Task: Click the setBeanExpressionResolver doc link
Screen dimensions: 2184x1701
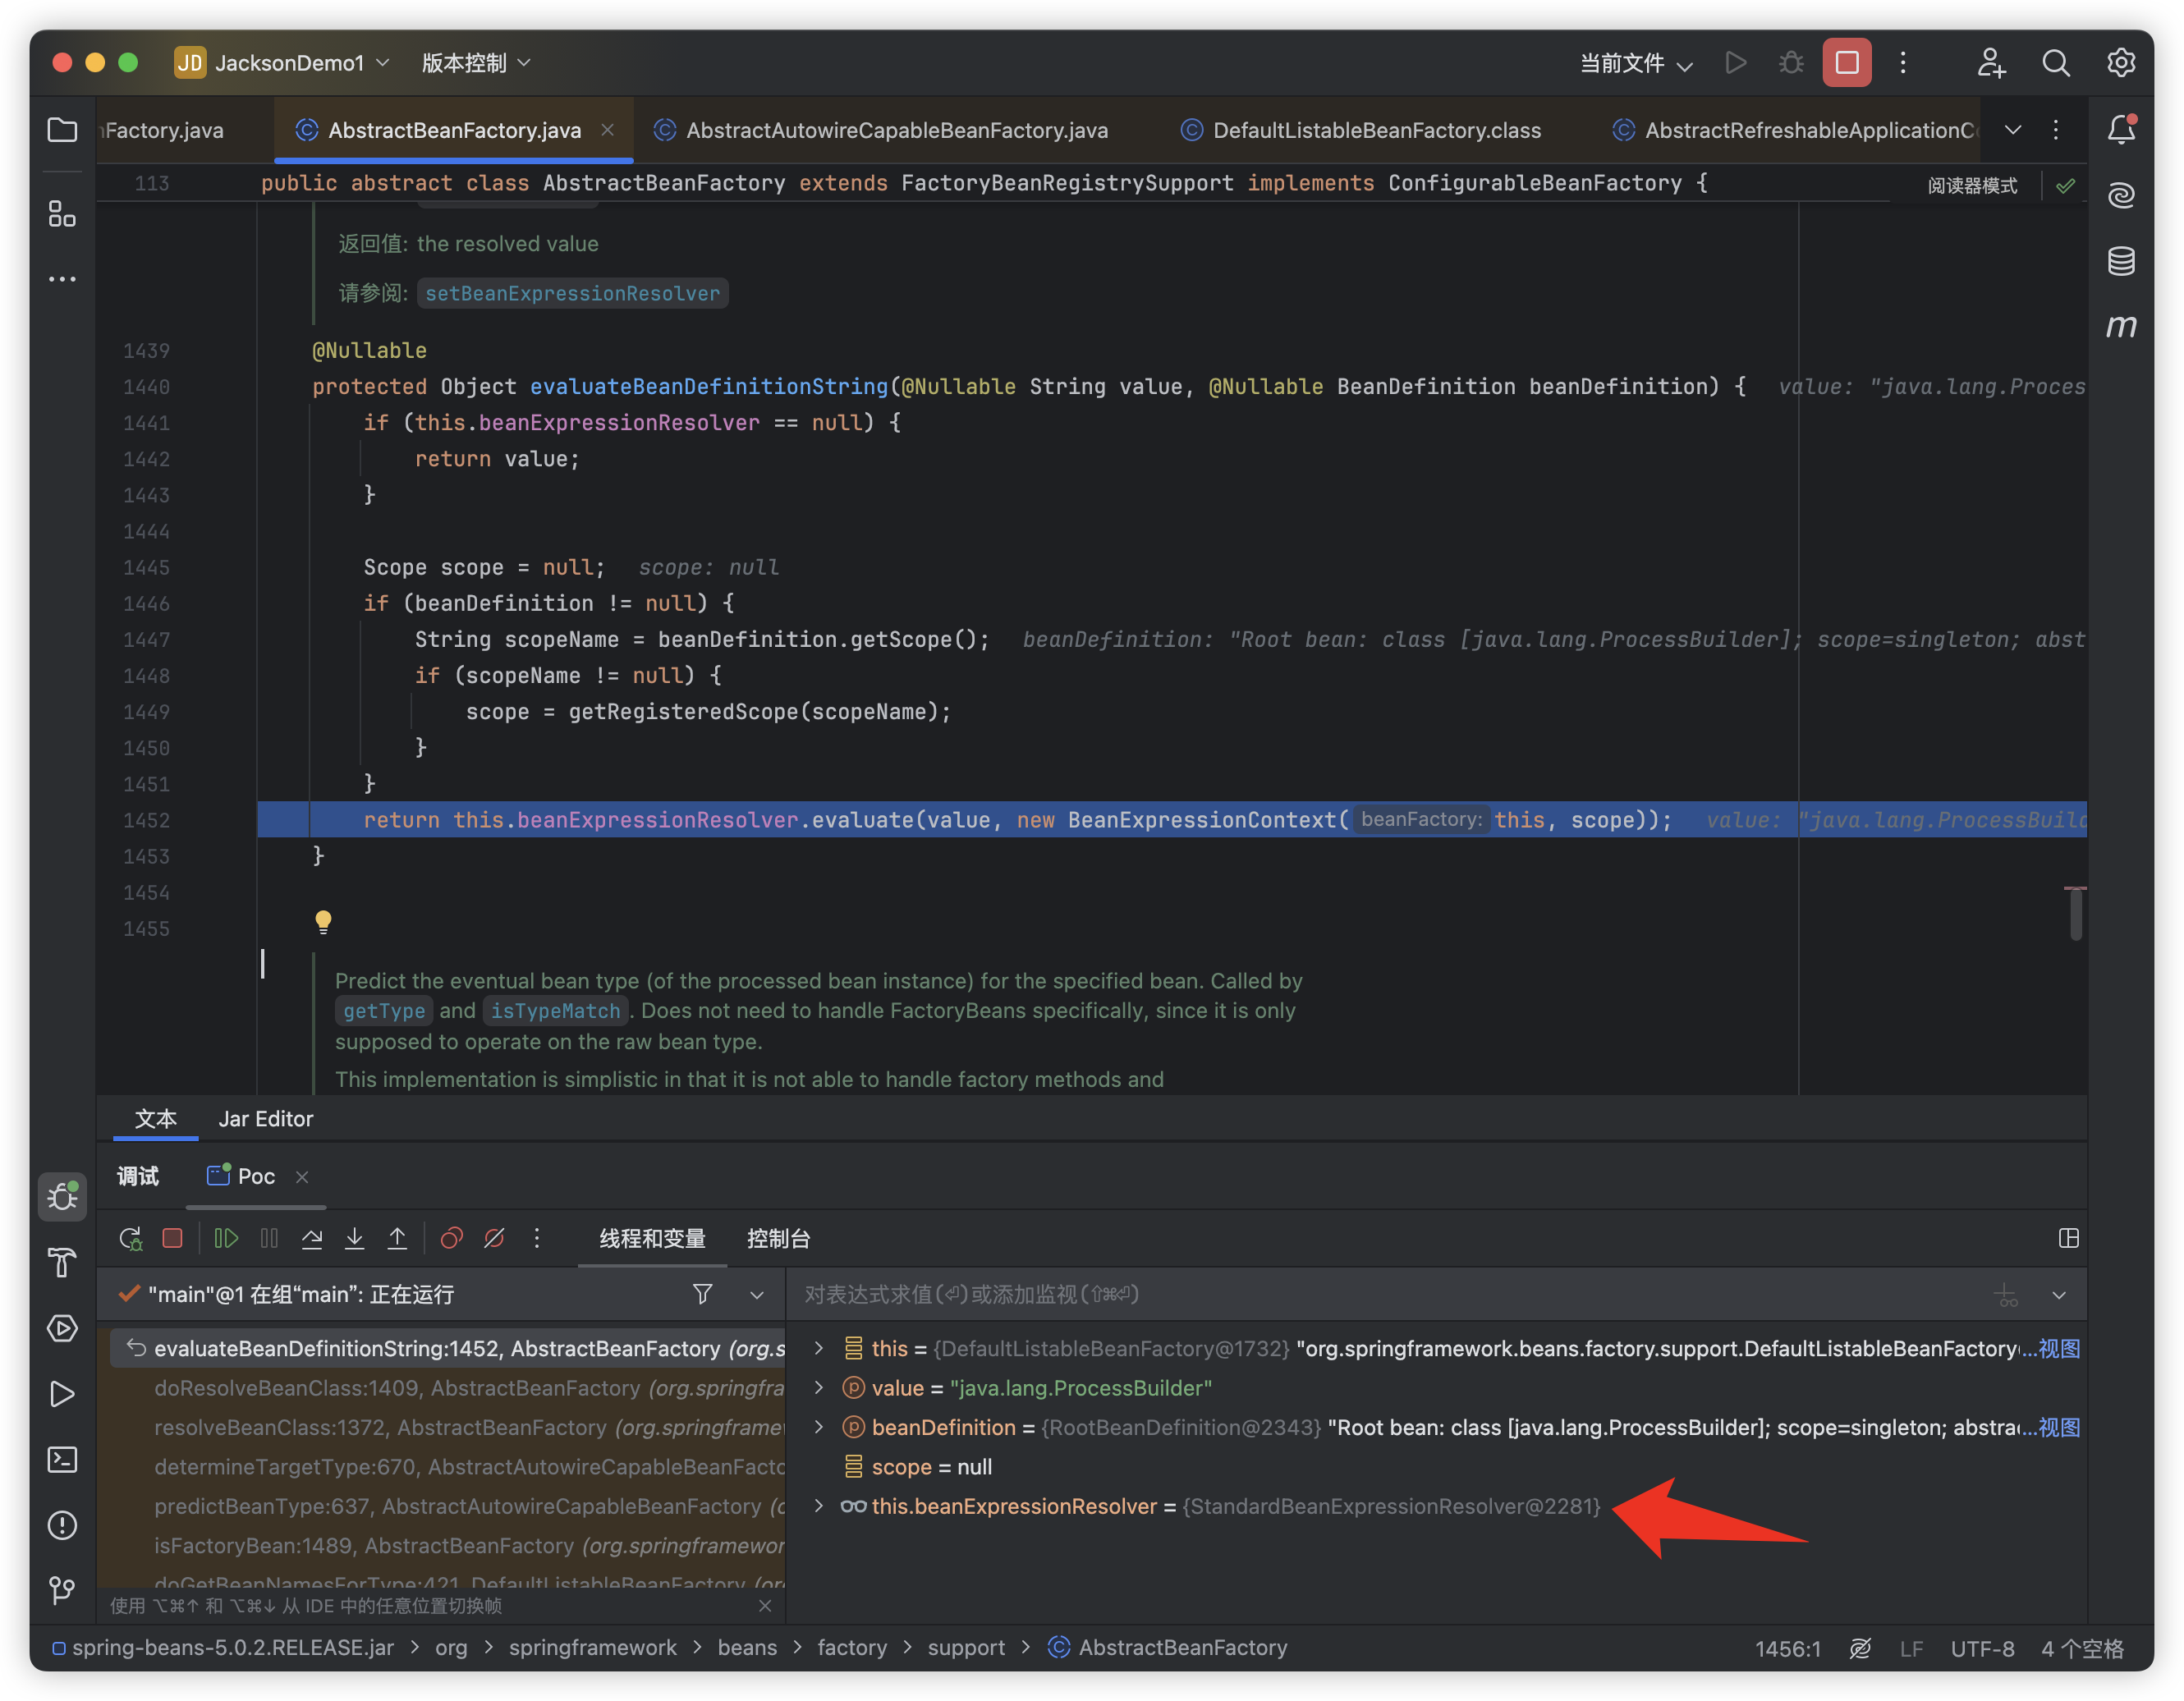Action: [x=572, y=293]
